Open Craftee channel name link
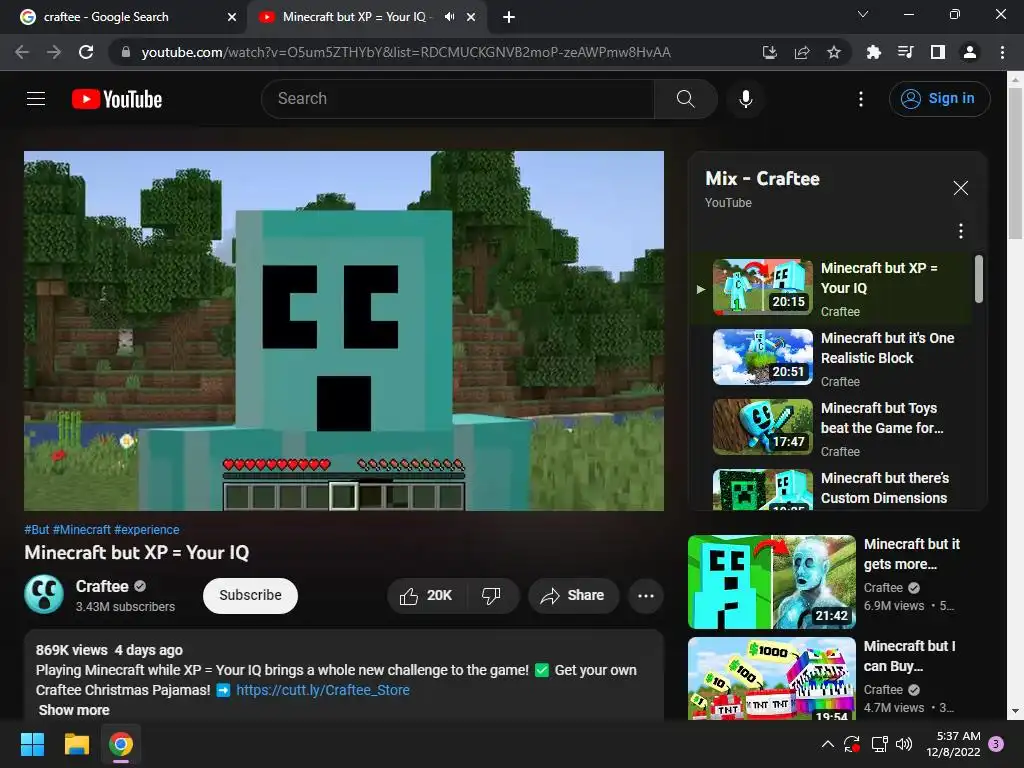 (102, 586)
